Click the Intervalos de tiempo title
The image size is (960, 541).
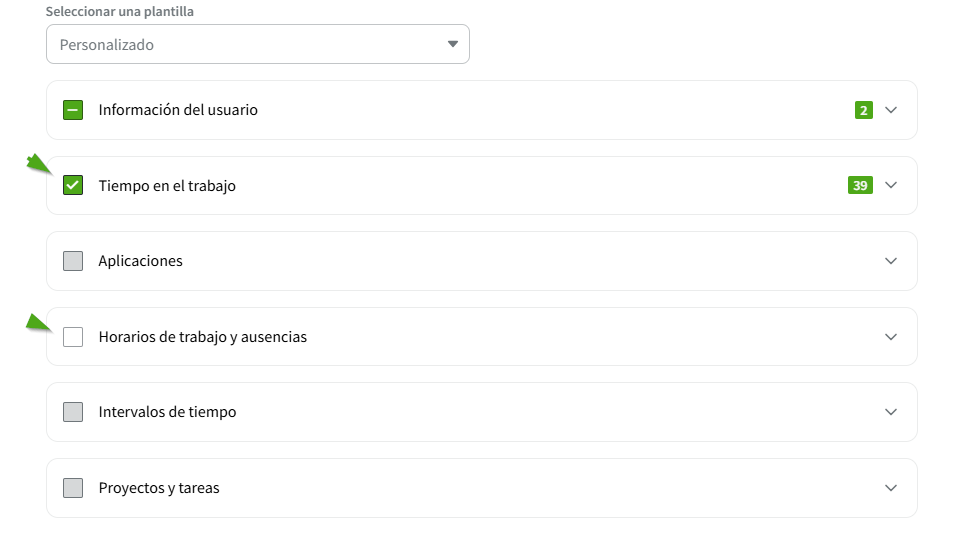coord(167,412)
